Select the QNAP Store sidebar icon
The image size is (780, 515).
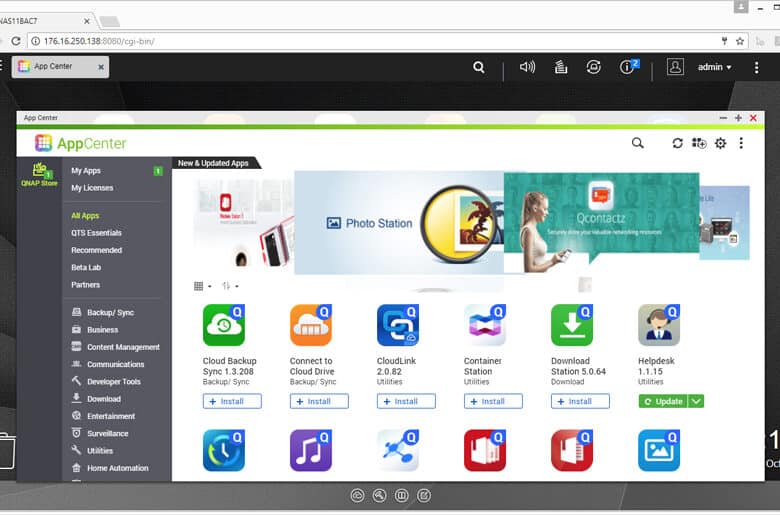coord(39,174)
